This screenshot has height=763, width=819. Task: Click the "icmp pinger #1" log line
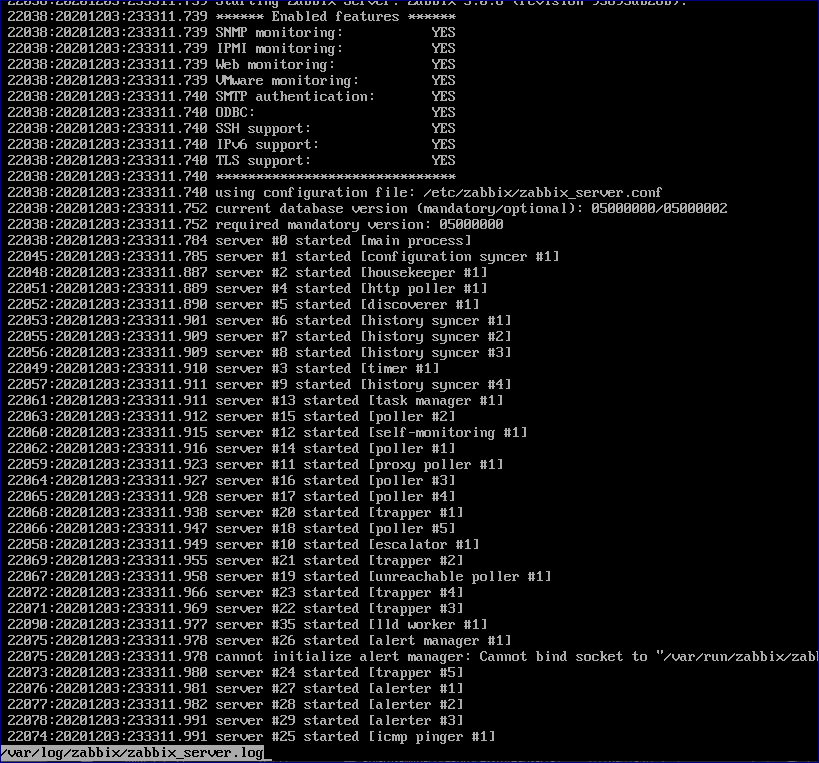[x=251, y=736]
